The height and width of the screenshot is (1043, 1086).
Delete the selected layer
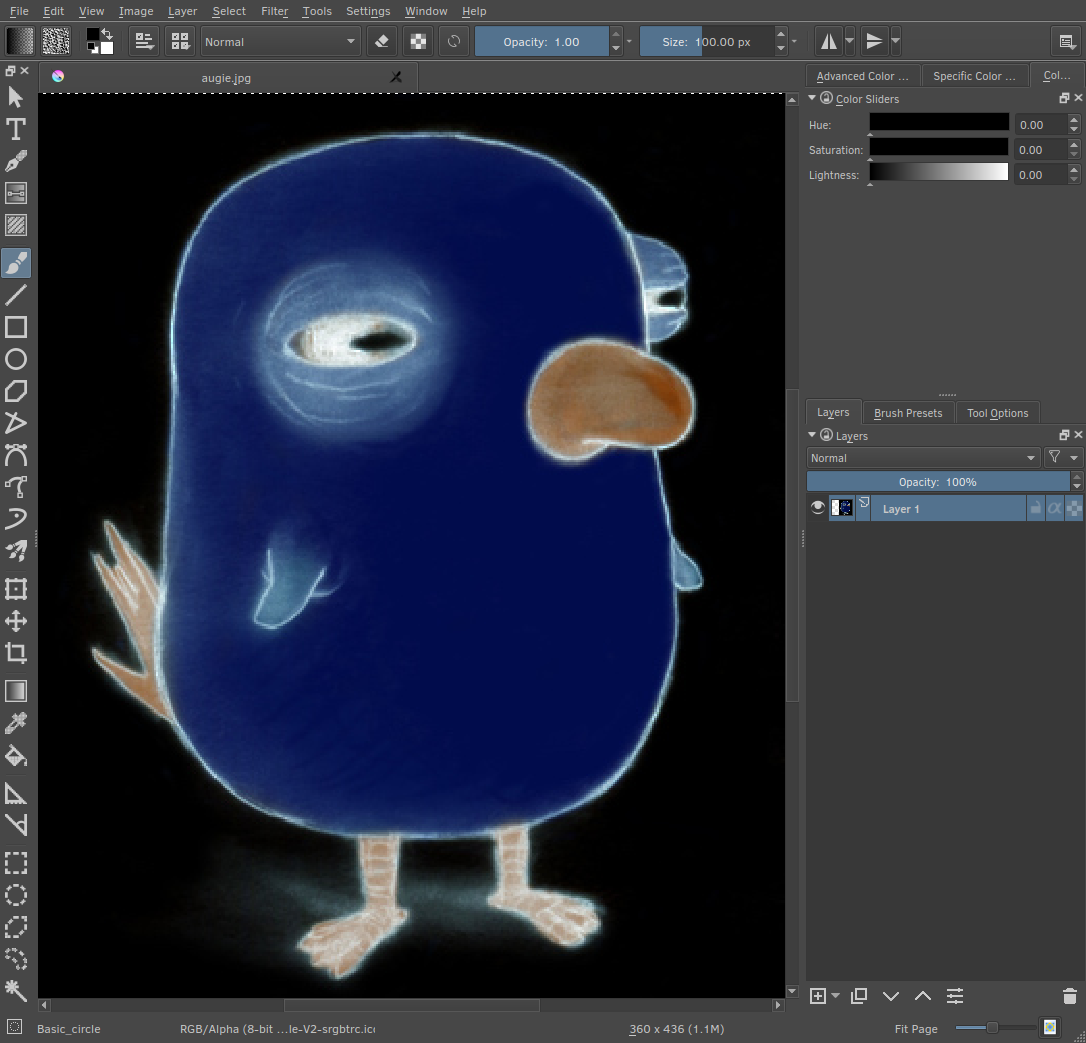click(x=1069, y=996)
